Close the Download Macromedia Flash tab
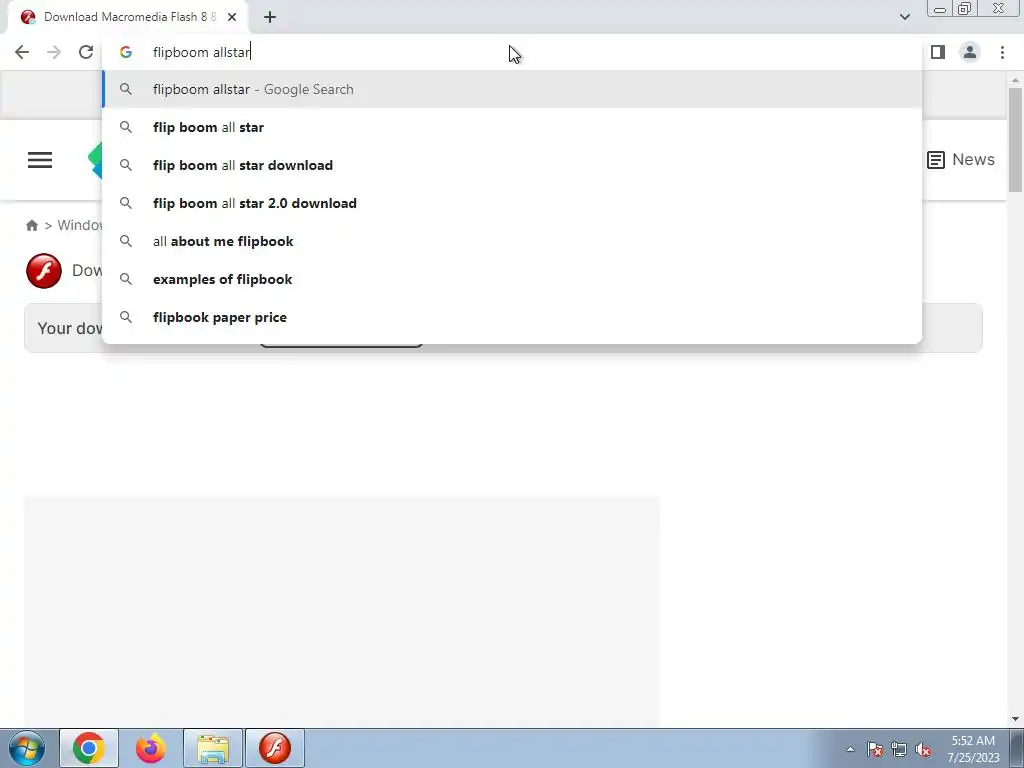Screen dimensions: 1024x768 tap(232, 17)
